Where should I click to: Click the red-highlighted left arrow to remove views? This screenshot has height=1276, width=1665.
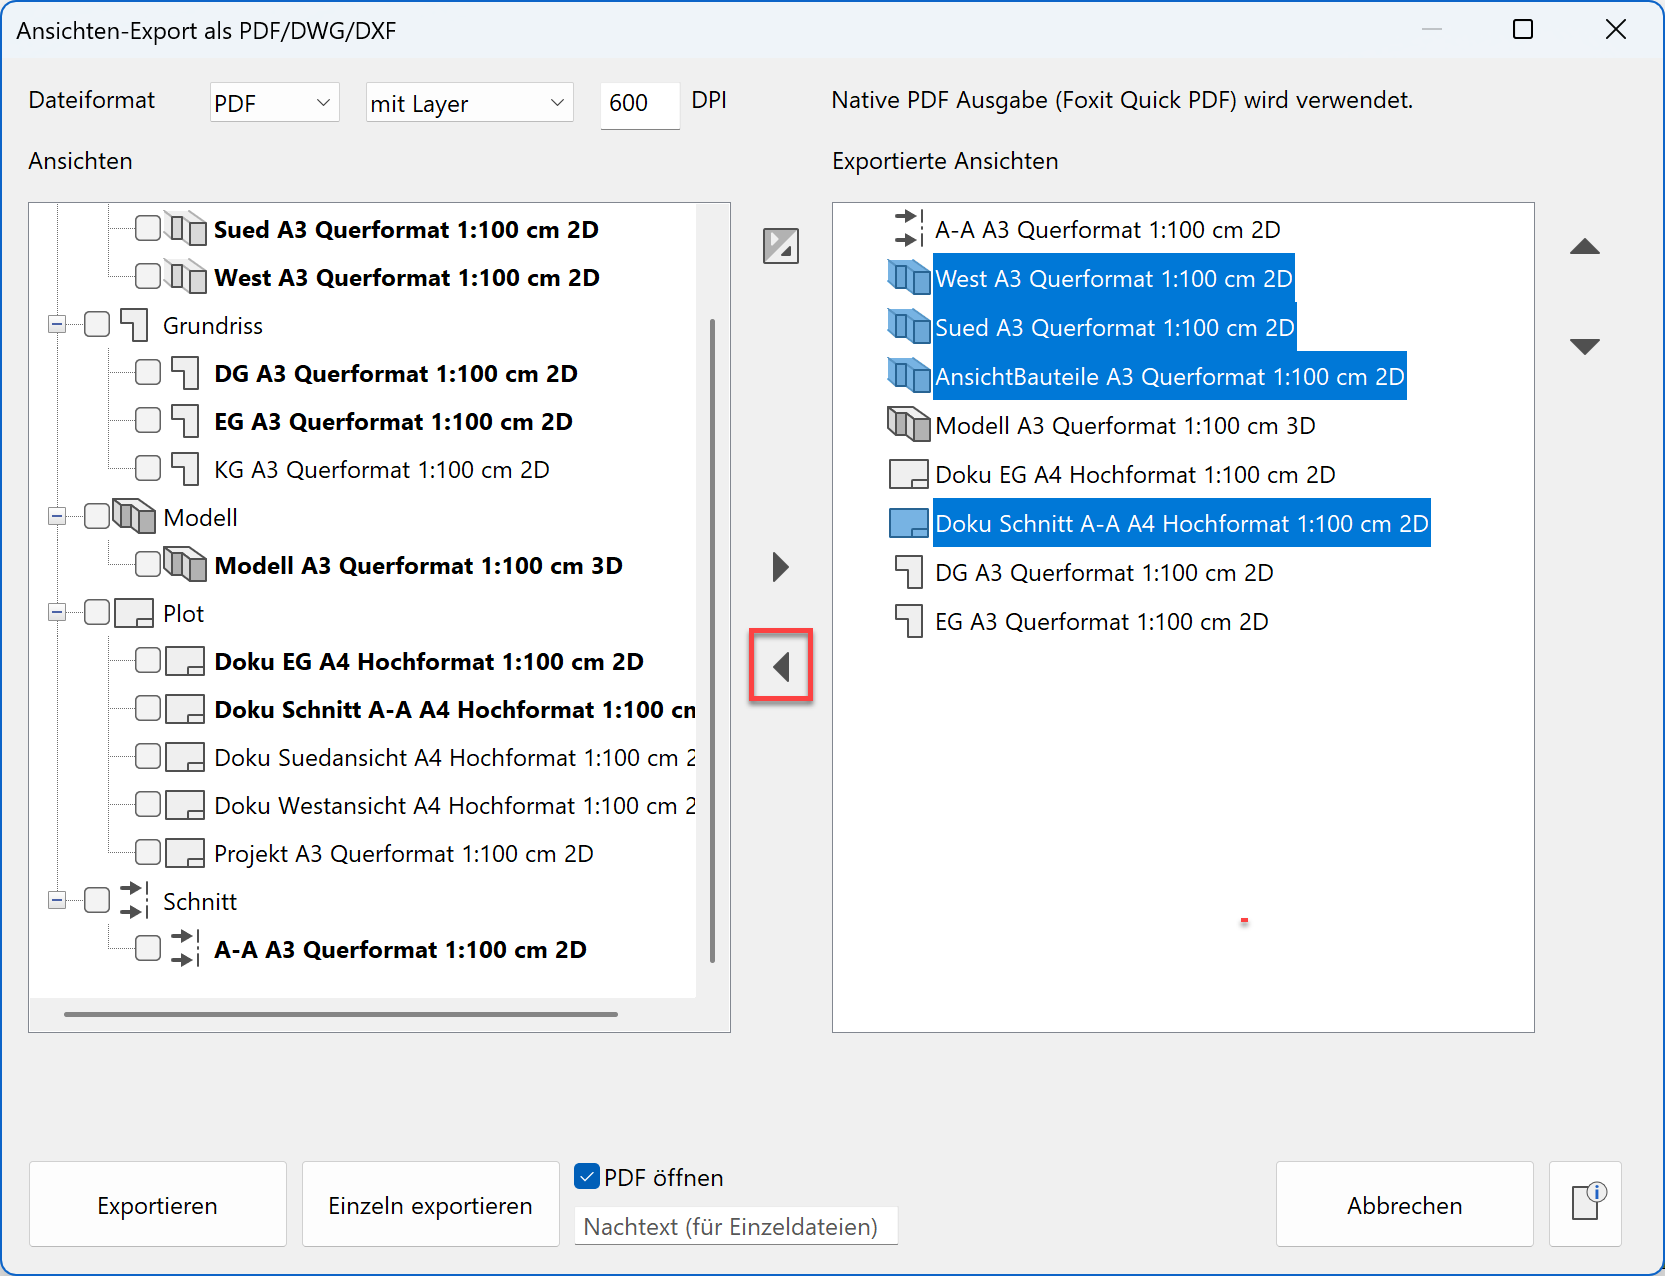pos(781,666)
